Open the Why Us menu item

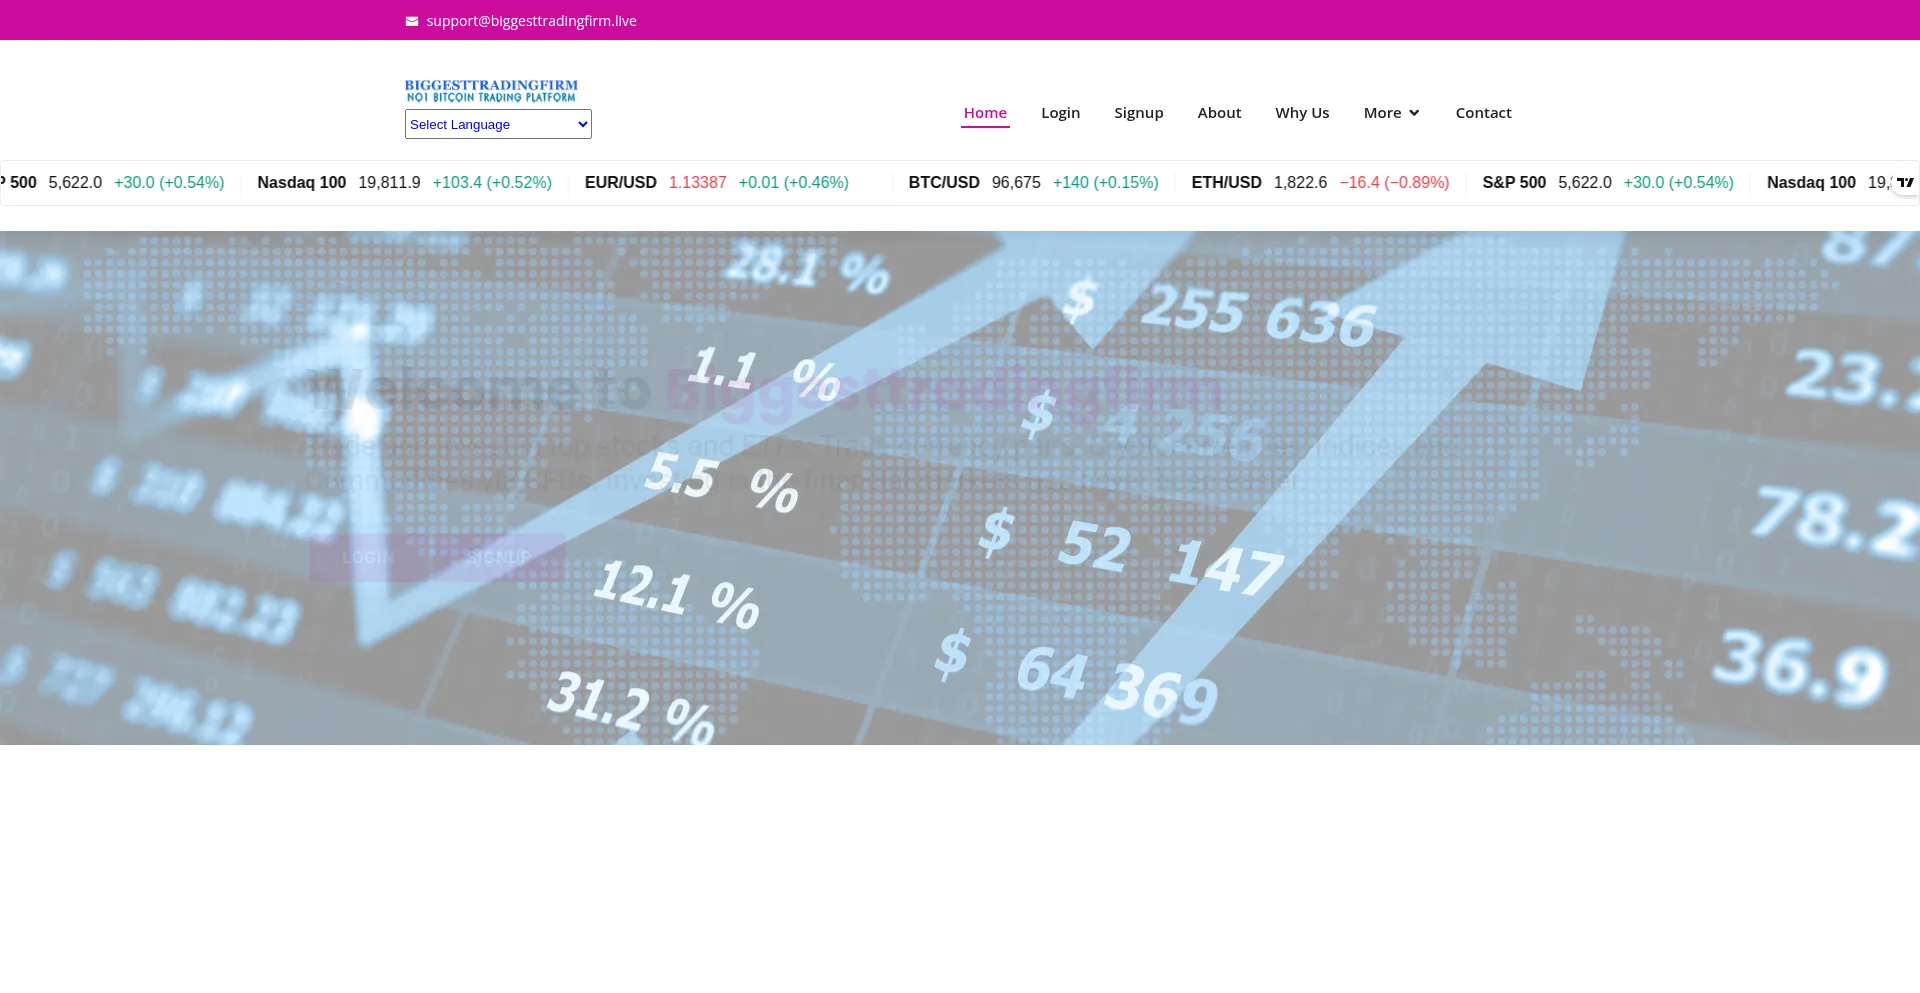tap(1302, 113)
